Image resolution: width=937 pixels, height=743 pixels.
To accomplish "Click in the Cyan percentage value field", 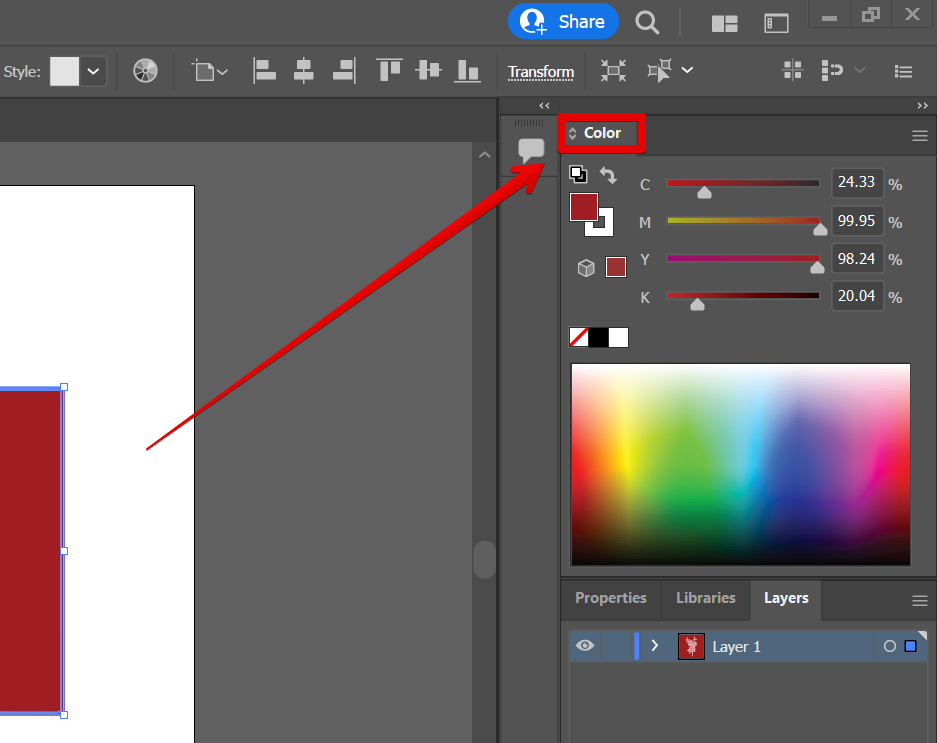I will click(856, 183).
